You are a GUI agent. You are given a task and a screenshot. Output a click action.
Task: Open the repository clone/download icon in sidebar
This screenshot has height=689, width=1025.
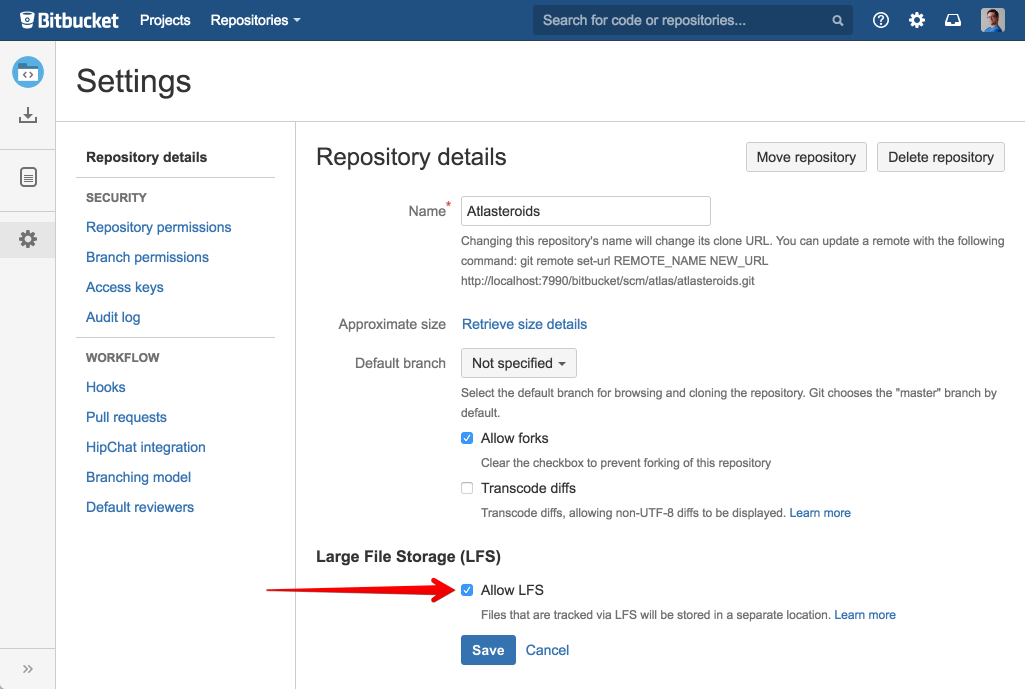(x=27, y=115)
